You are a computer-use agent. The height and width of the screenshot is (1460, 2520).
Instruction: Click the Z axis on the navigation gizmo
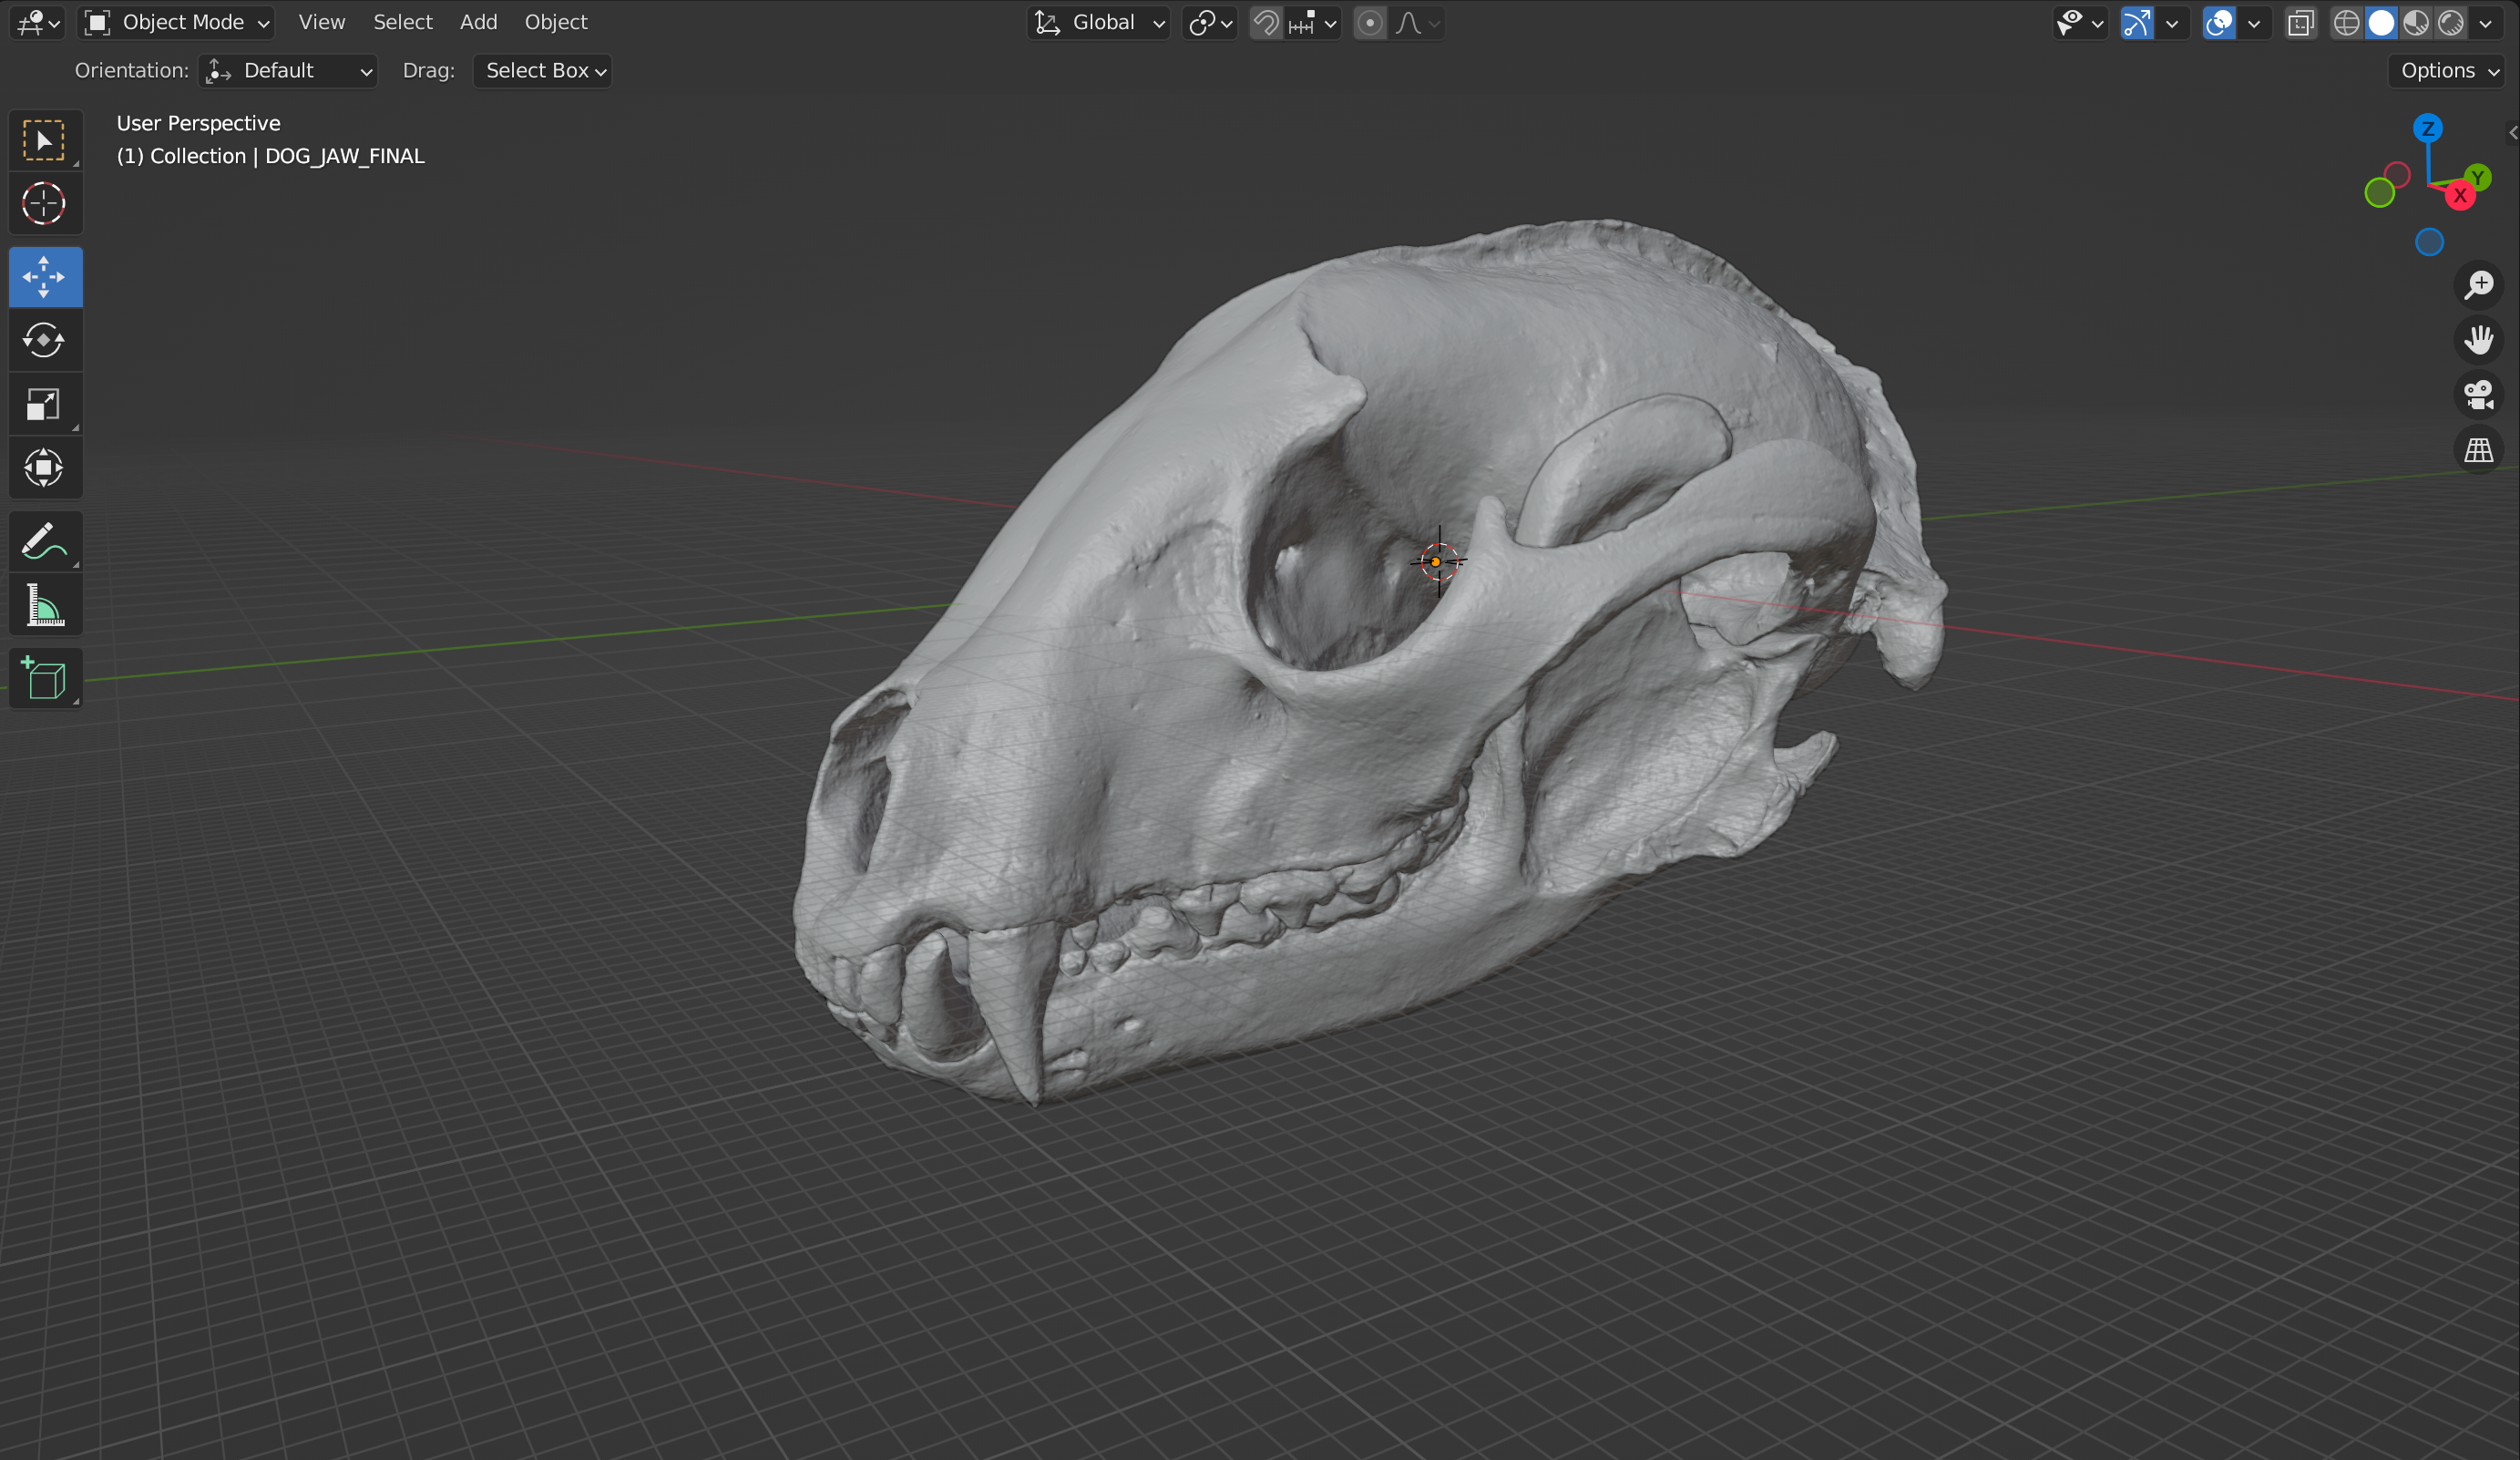[x=2430, y=129]
